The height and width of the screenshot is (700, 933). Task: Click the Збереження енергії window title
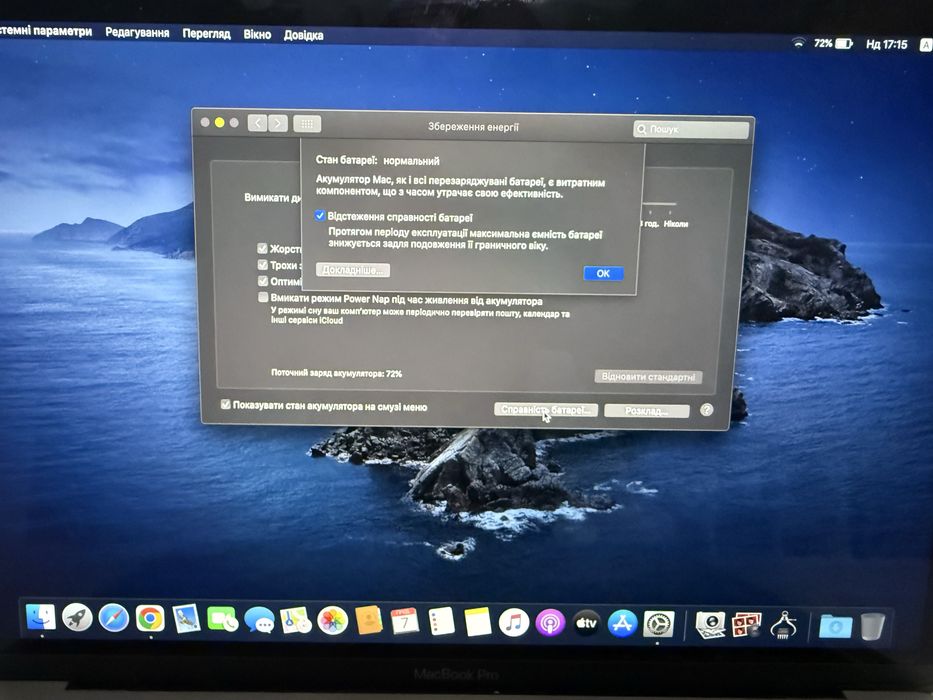473,127
